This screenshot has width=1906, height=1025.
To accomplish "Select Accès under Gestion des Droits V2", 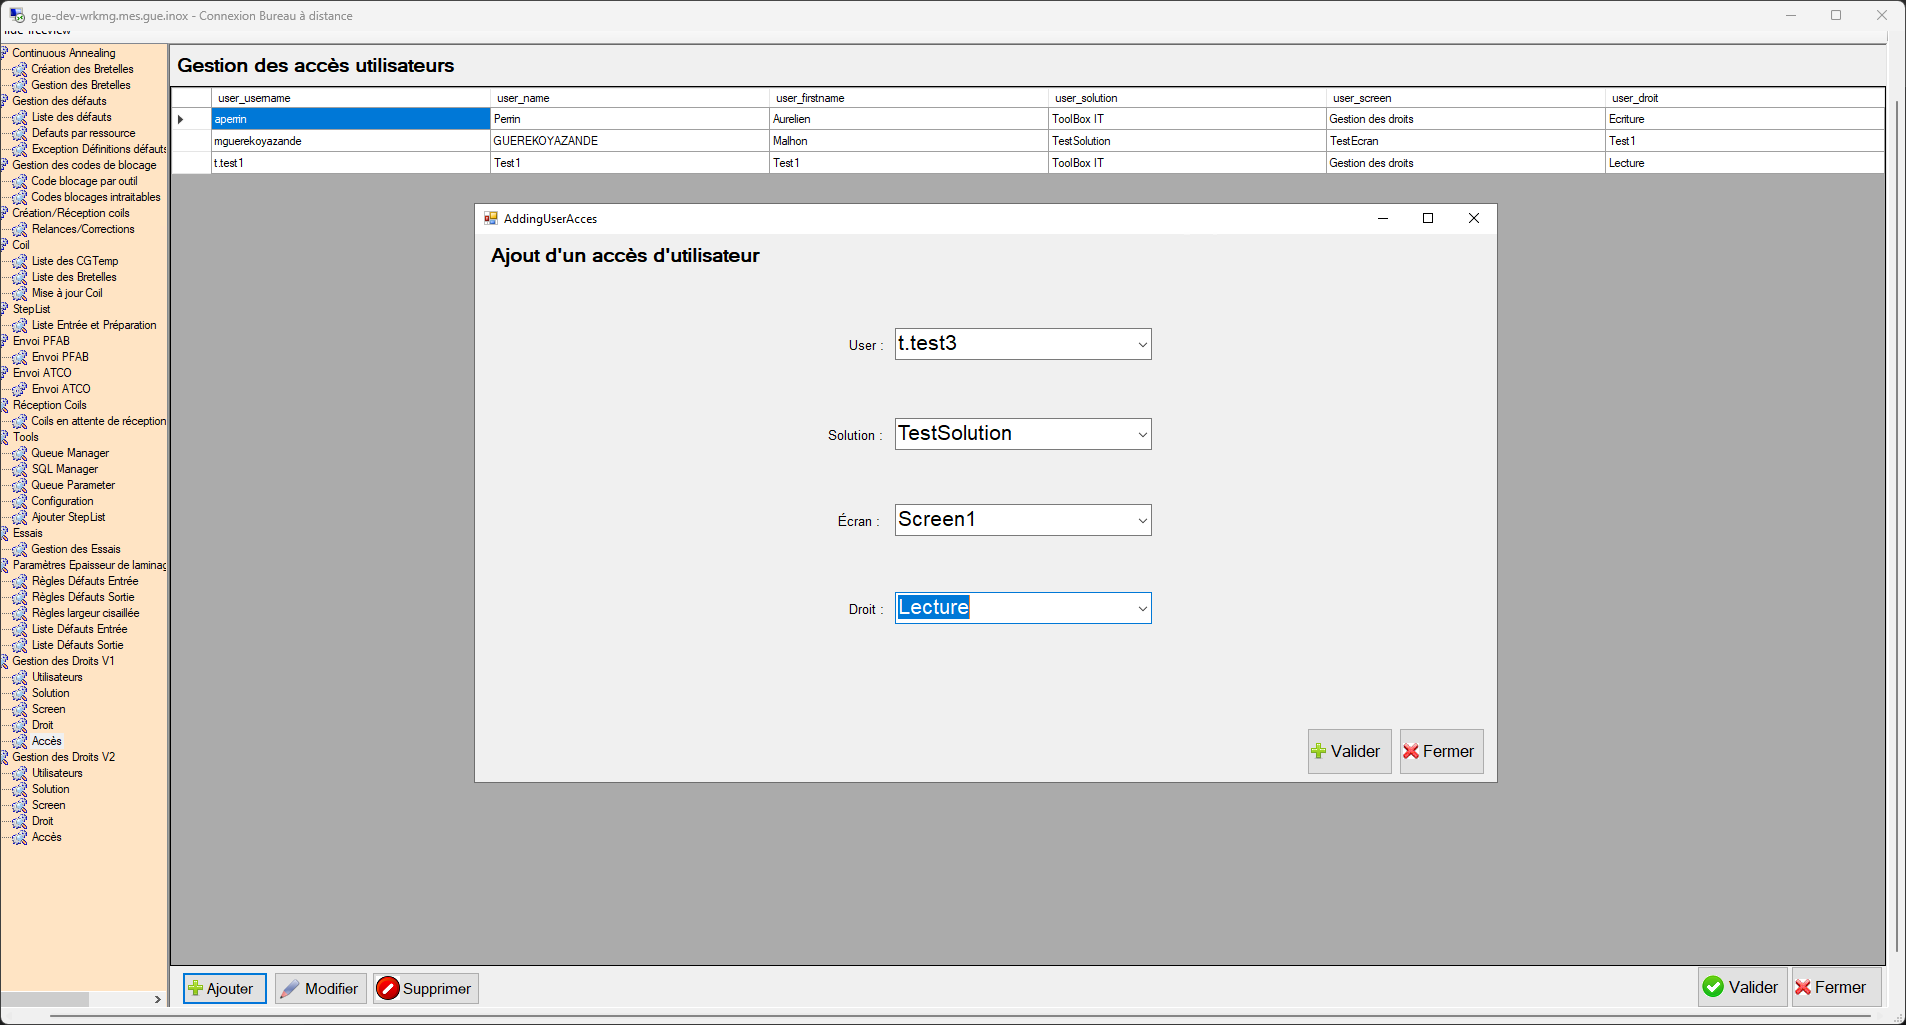I will coord(46,838).
